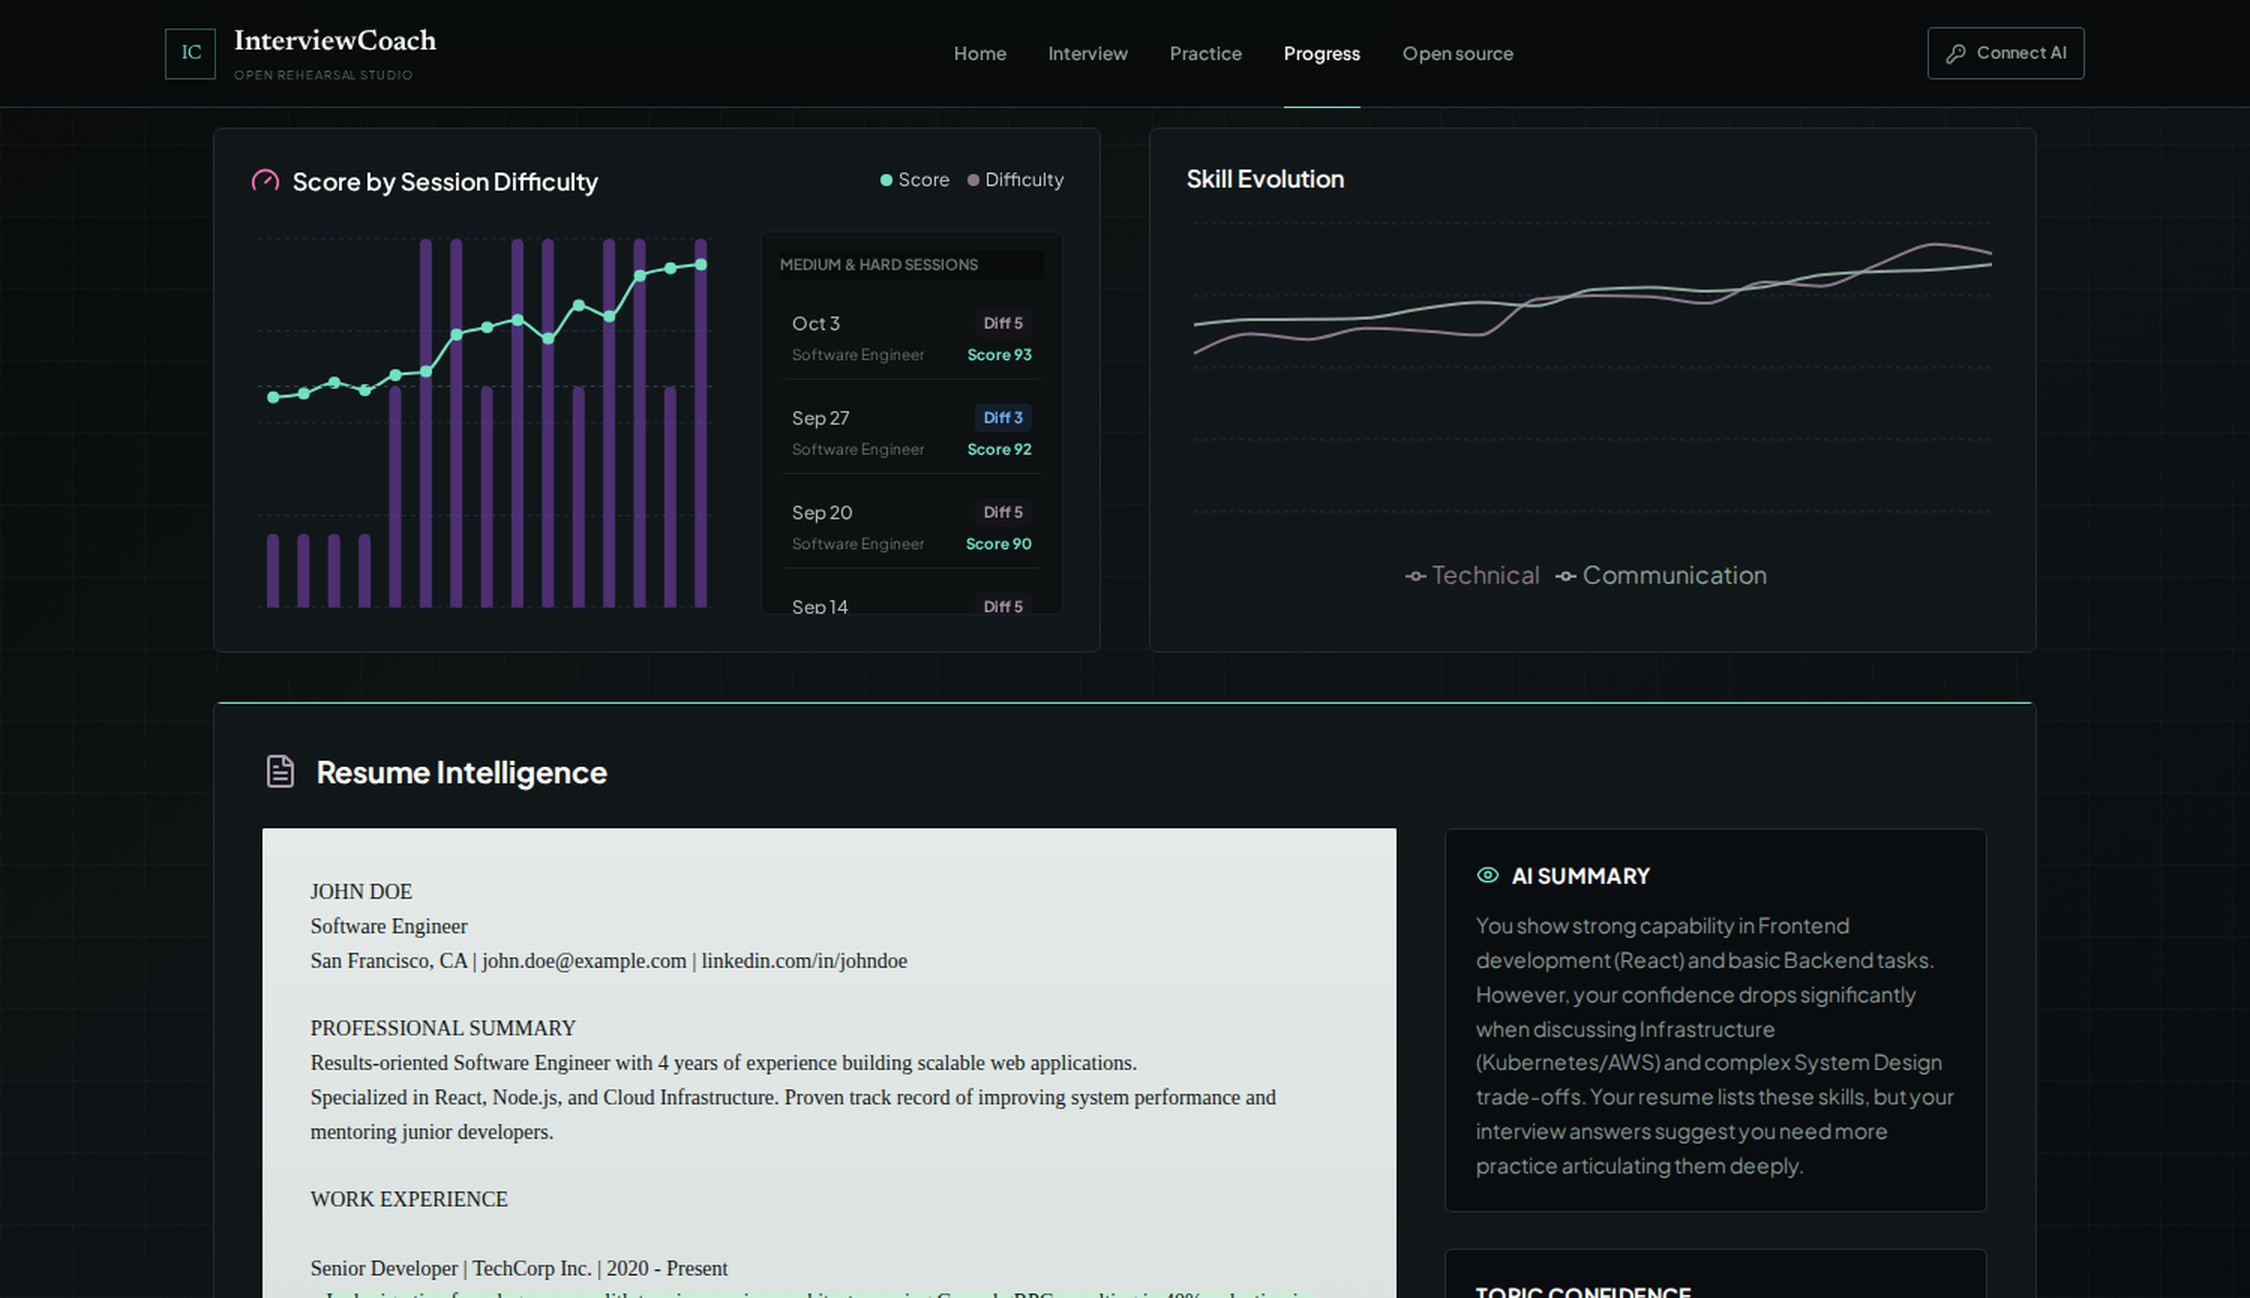This screenshot has width=2250, height=1298.
Task: Select the Oct 3 session row
Action: coord(912,338)
